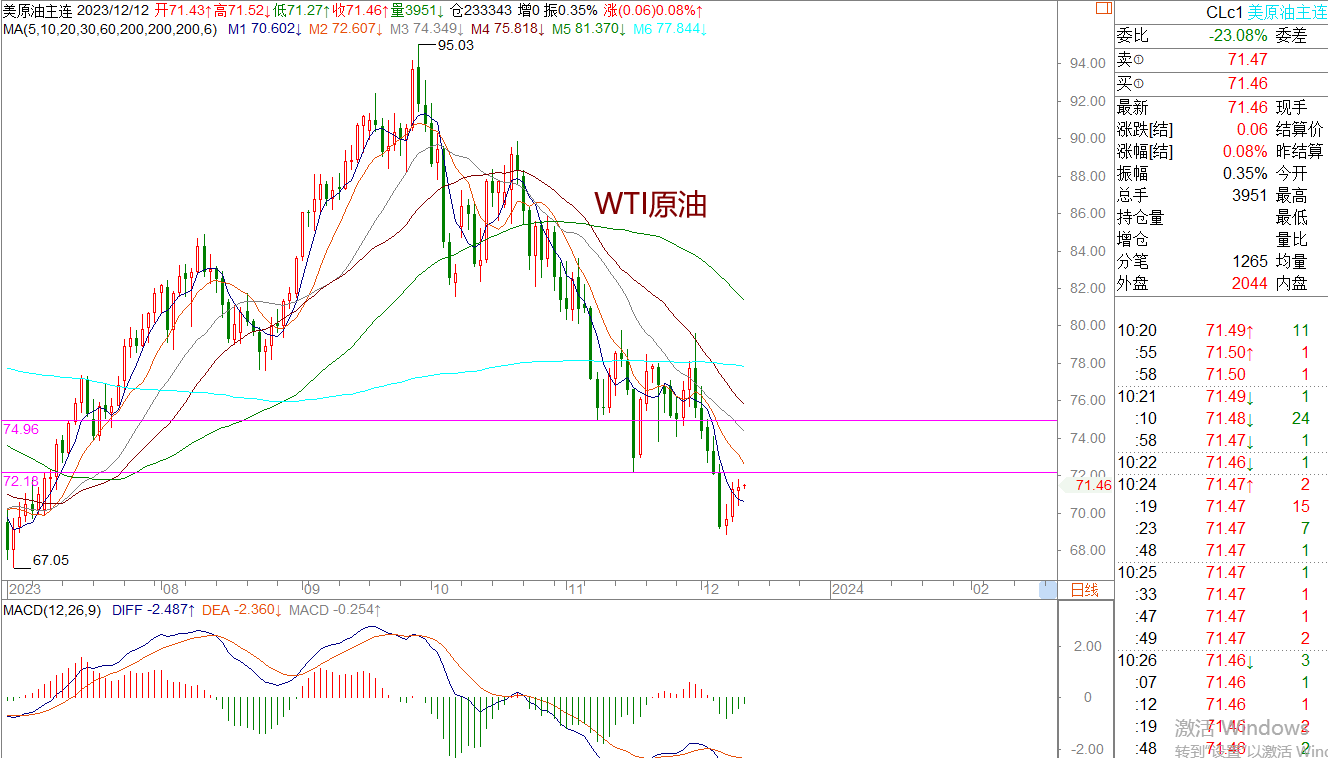This screenshot has width=1328, height=758.
Task: Click the M1 70.602 moving average value
Action: tap(265, 29)
